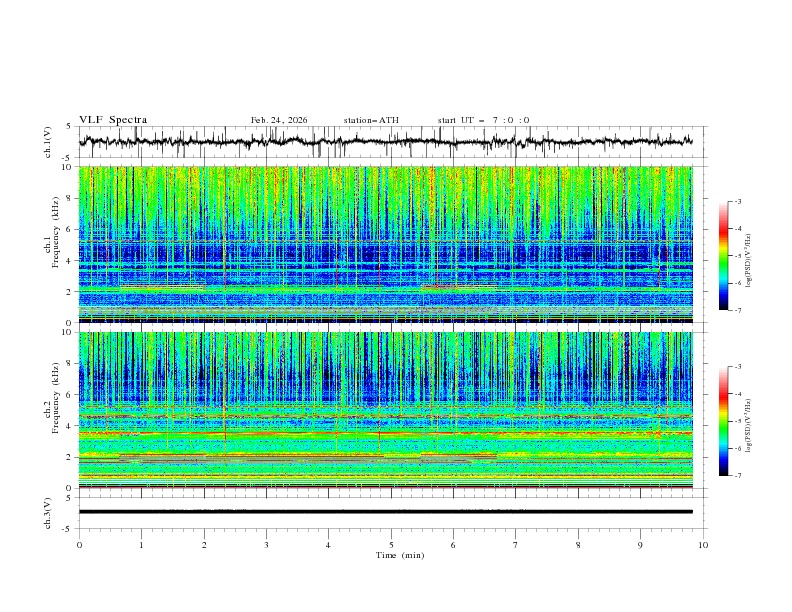Click time axis tick label "7"
Screen dimensions: 792x612
[x=516, y=545]
